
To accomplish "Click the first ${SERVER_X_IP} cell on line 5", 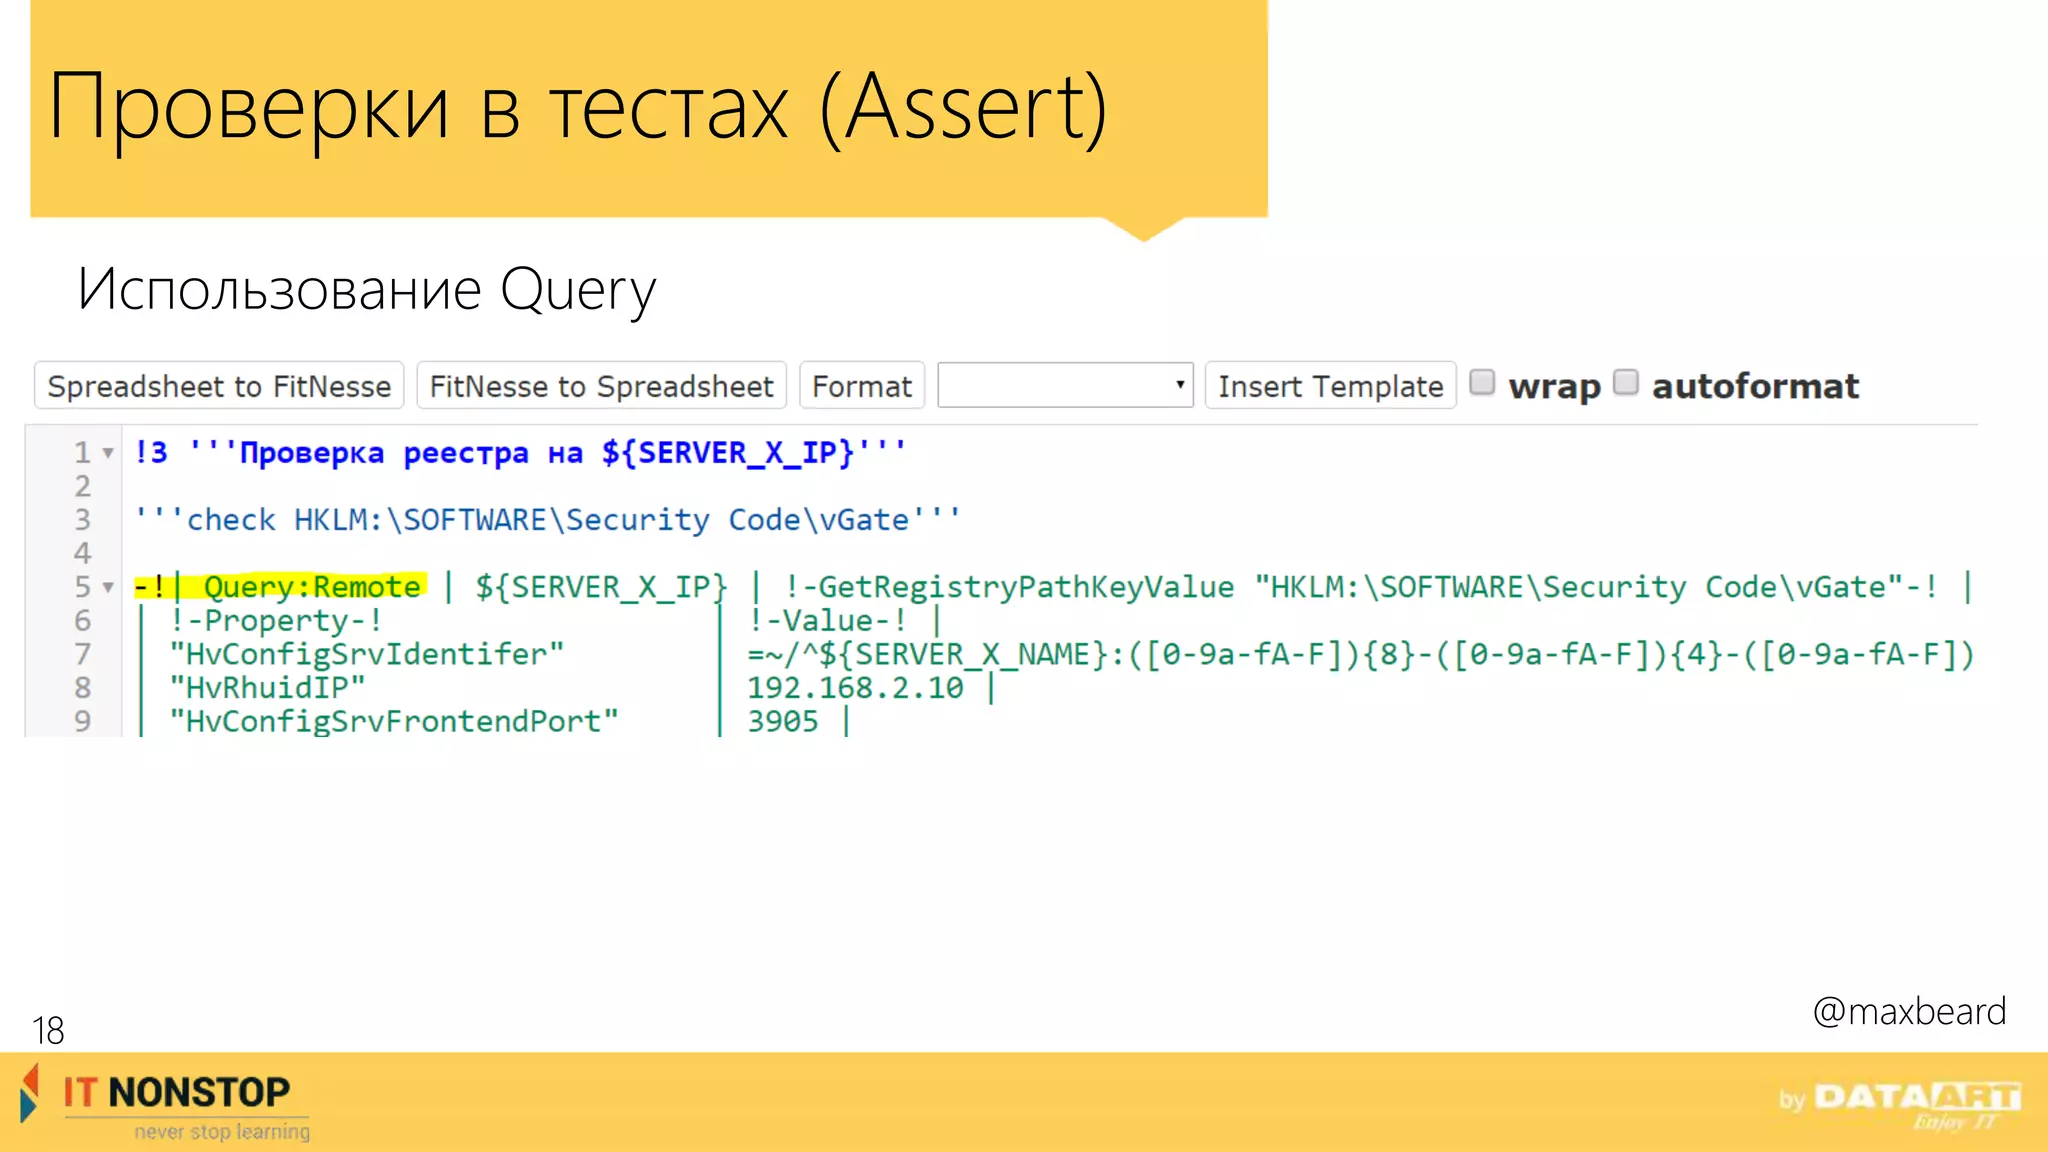I will (x=601, y=587).
